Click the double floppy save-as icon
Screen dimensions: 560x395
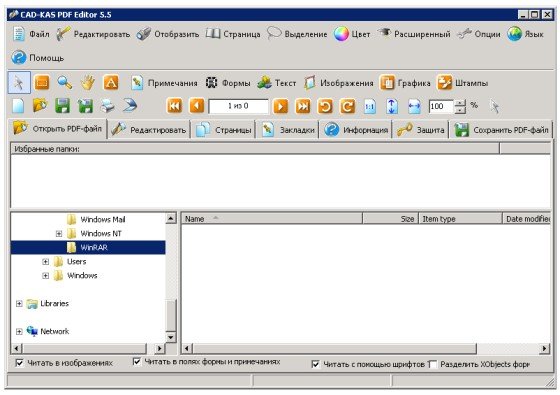pos(85,106)
